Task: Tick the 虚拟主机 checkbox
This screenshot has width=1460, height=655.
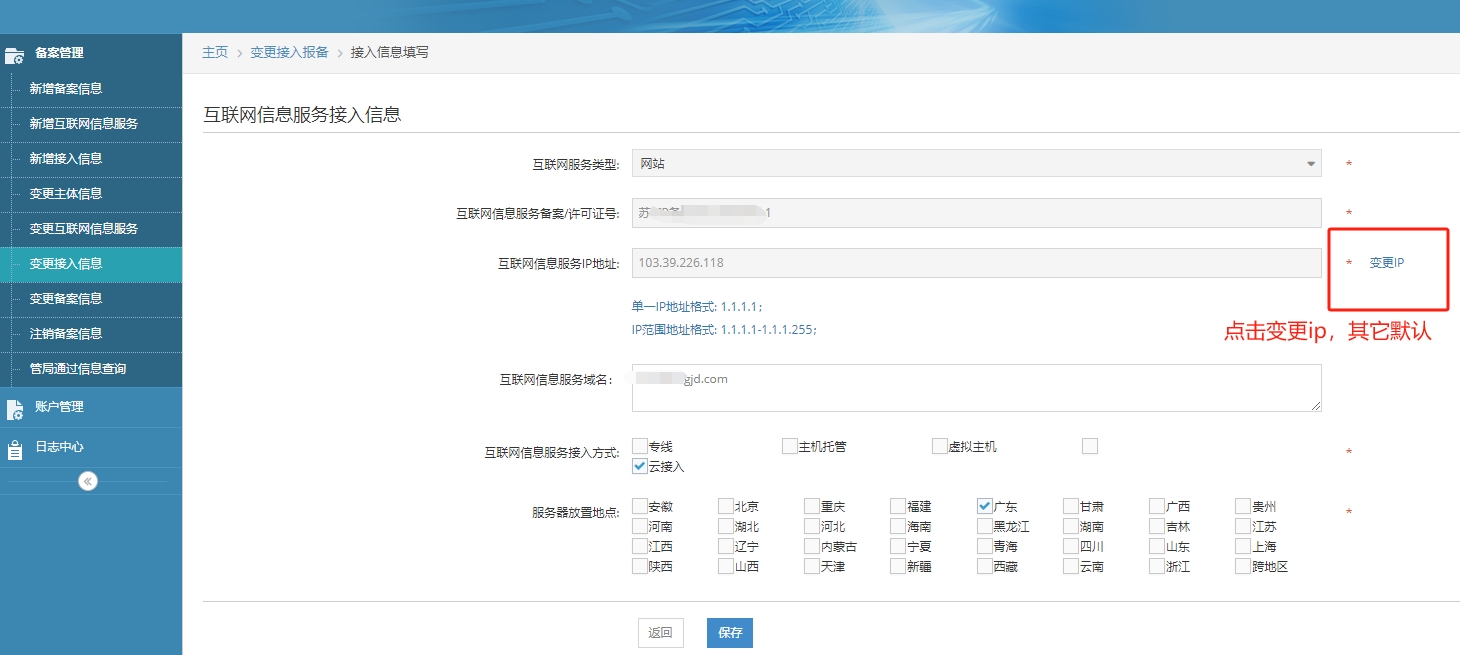Action: [x=940, y=446]
